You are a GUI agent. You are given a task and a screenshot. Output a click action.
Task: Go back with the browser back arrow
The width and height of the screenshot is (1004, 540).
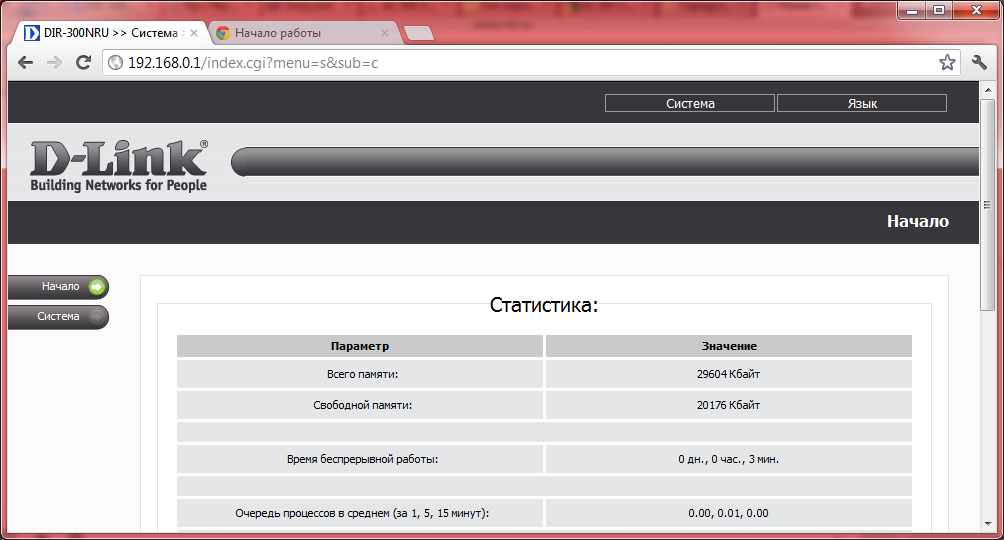pos(25,62)
